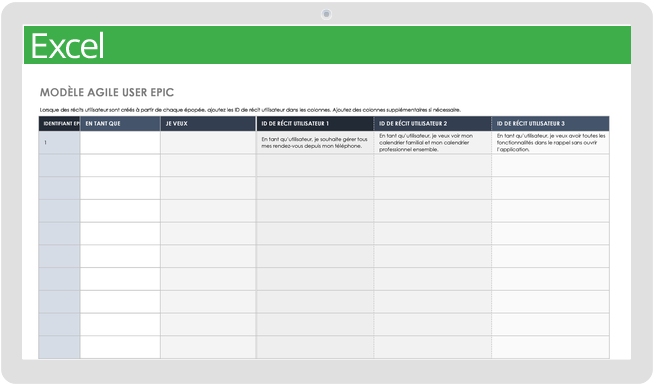
Task: Click the instruction line starting with Lorsque des récits
Action: point(250,110)
